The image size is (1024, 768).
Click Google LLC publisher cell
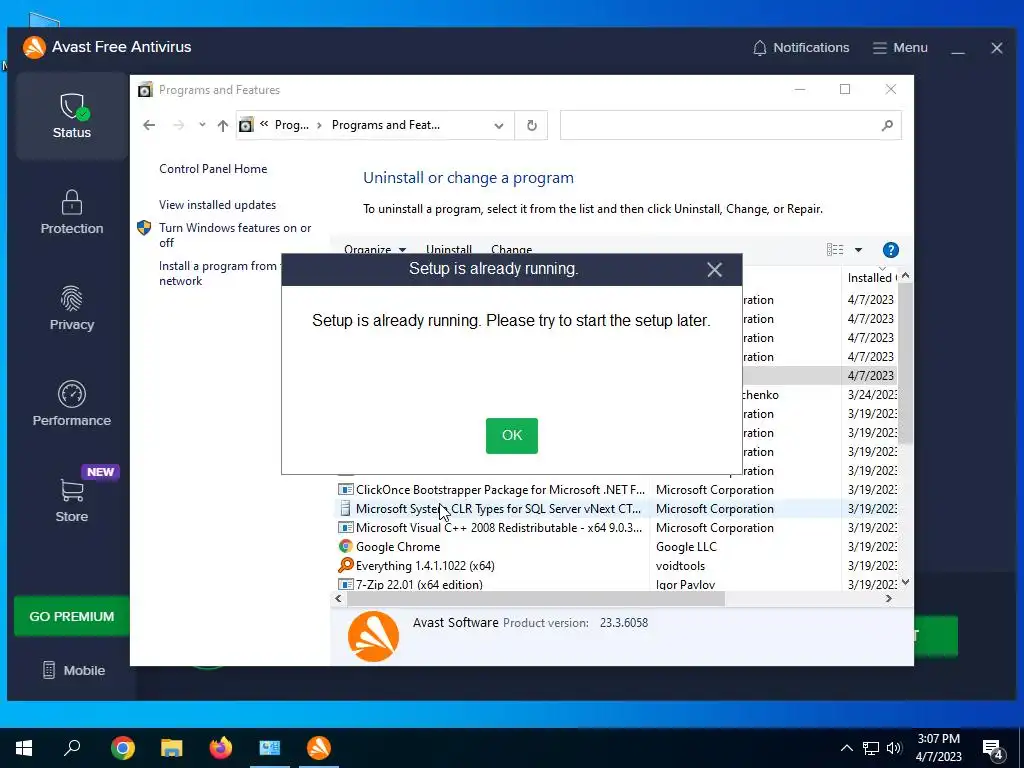[686, 547]
